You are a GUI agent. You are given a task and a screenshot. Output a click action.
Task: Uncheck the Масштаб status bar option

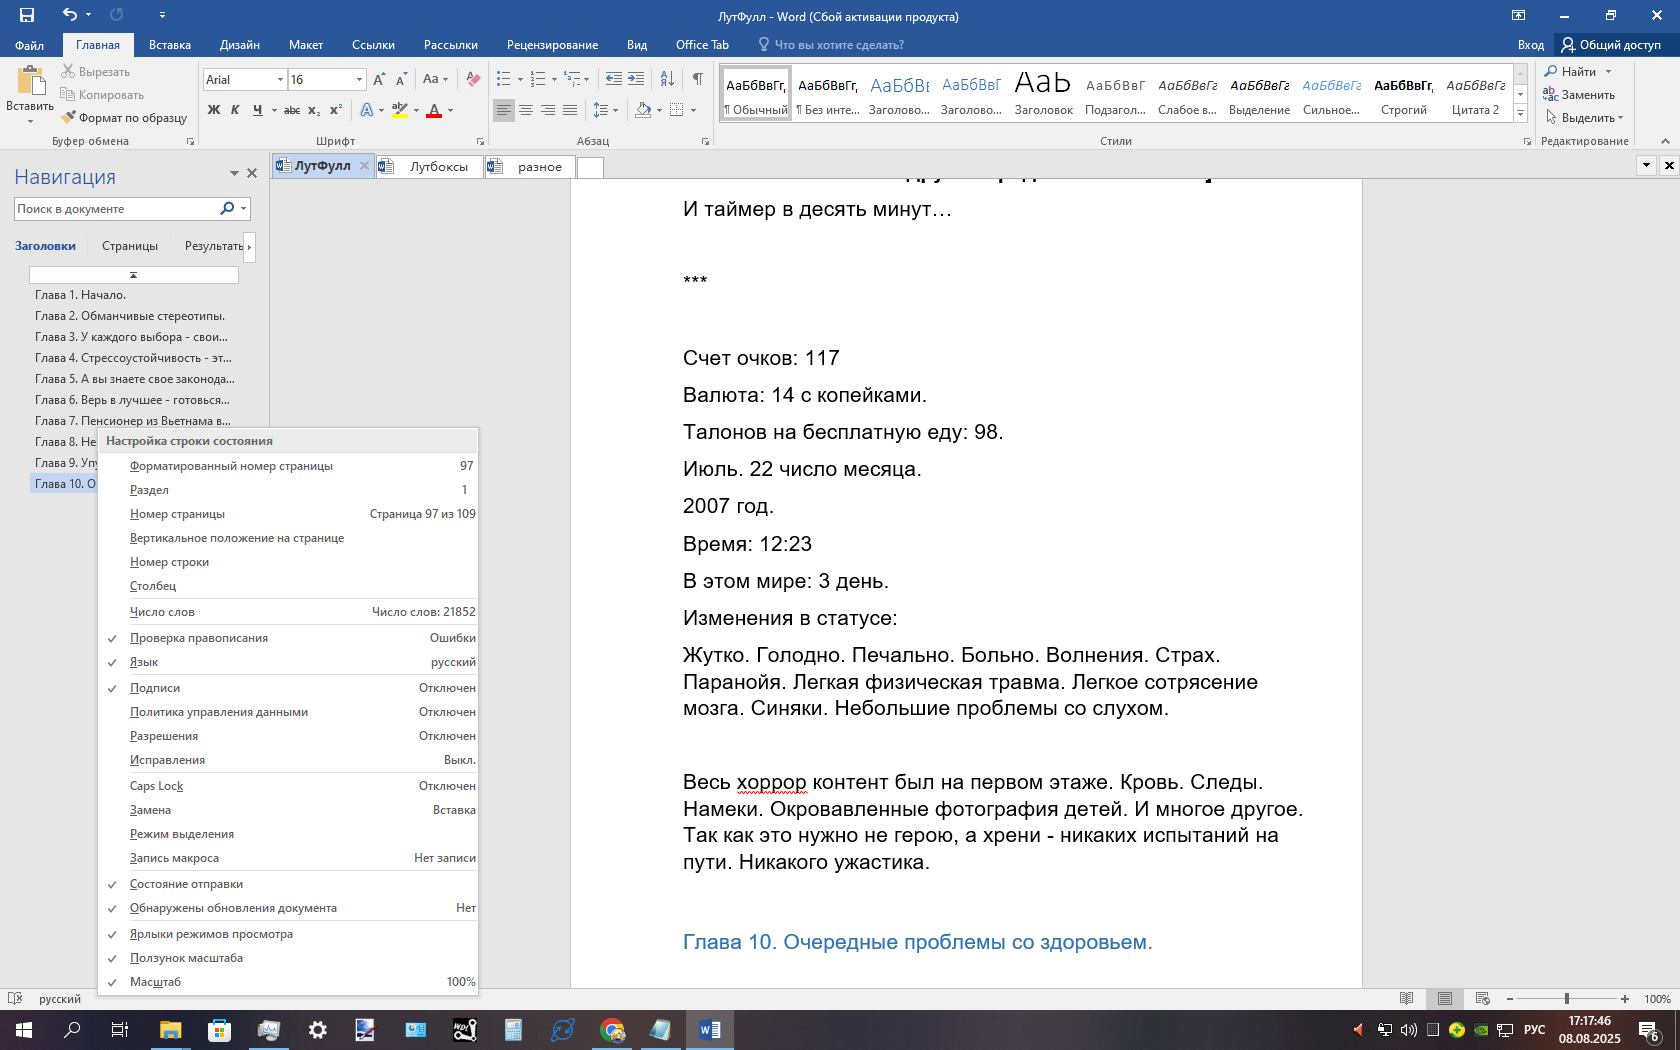tap(155, 982)
